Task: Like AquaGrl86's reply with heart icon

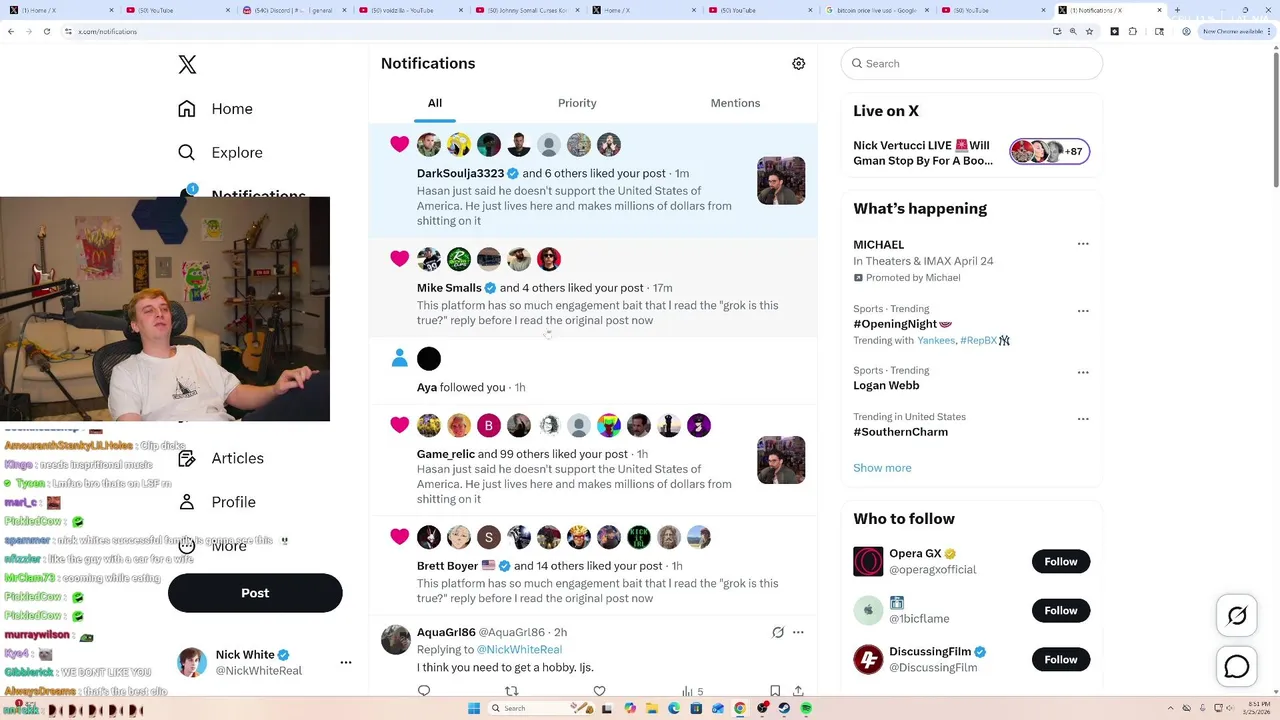Action: (599, 691)
